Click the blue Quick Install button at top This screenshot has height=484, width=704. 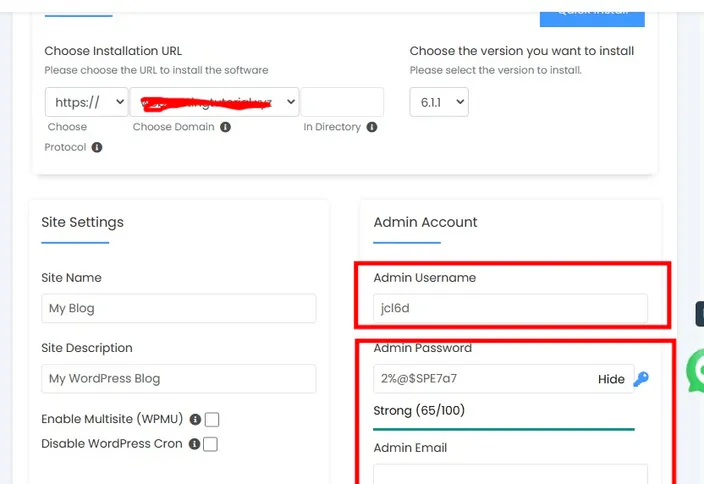[x=592, y=18]
